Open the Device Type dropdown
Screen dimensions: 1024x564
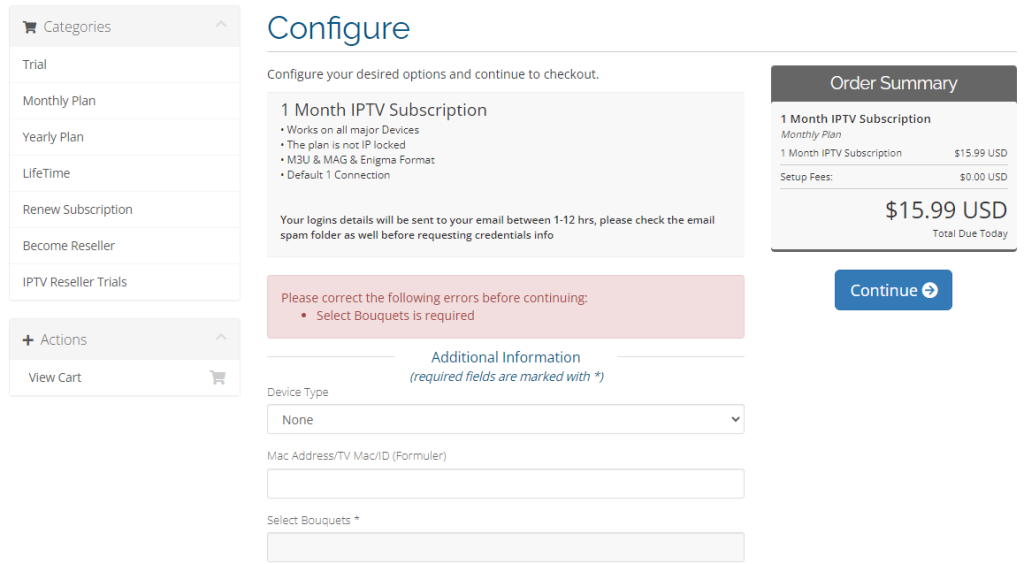(x=505, y=419)
